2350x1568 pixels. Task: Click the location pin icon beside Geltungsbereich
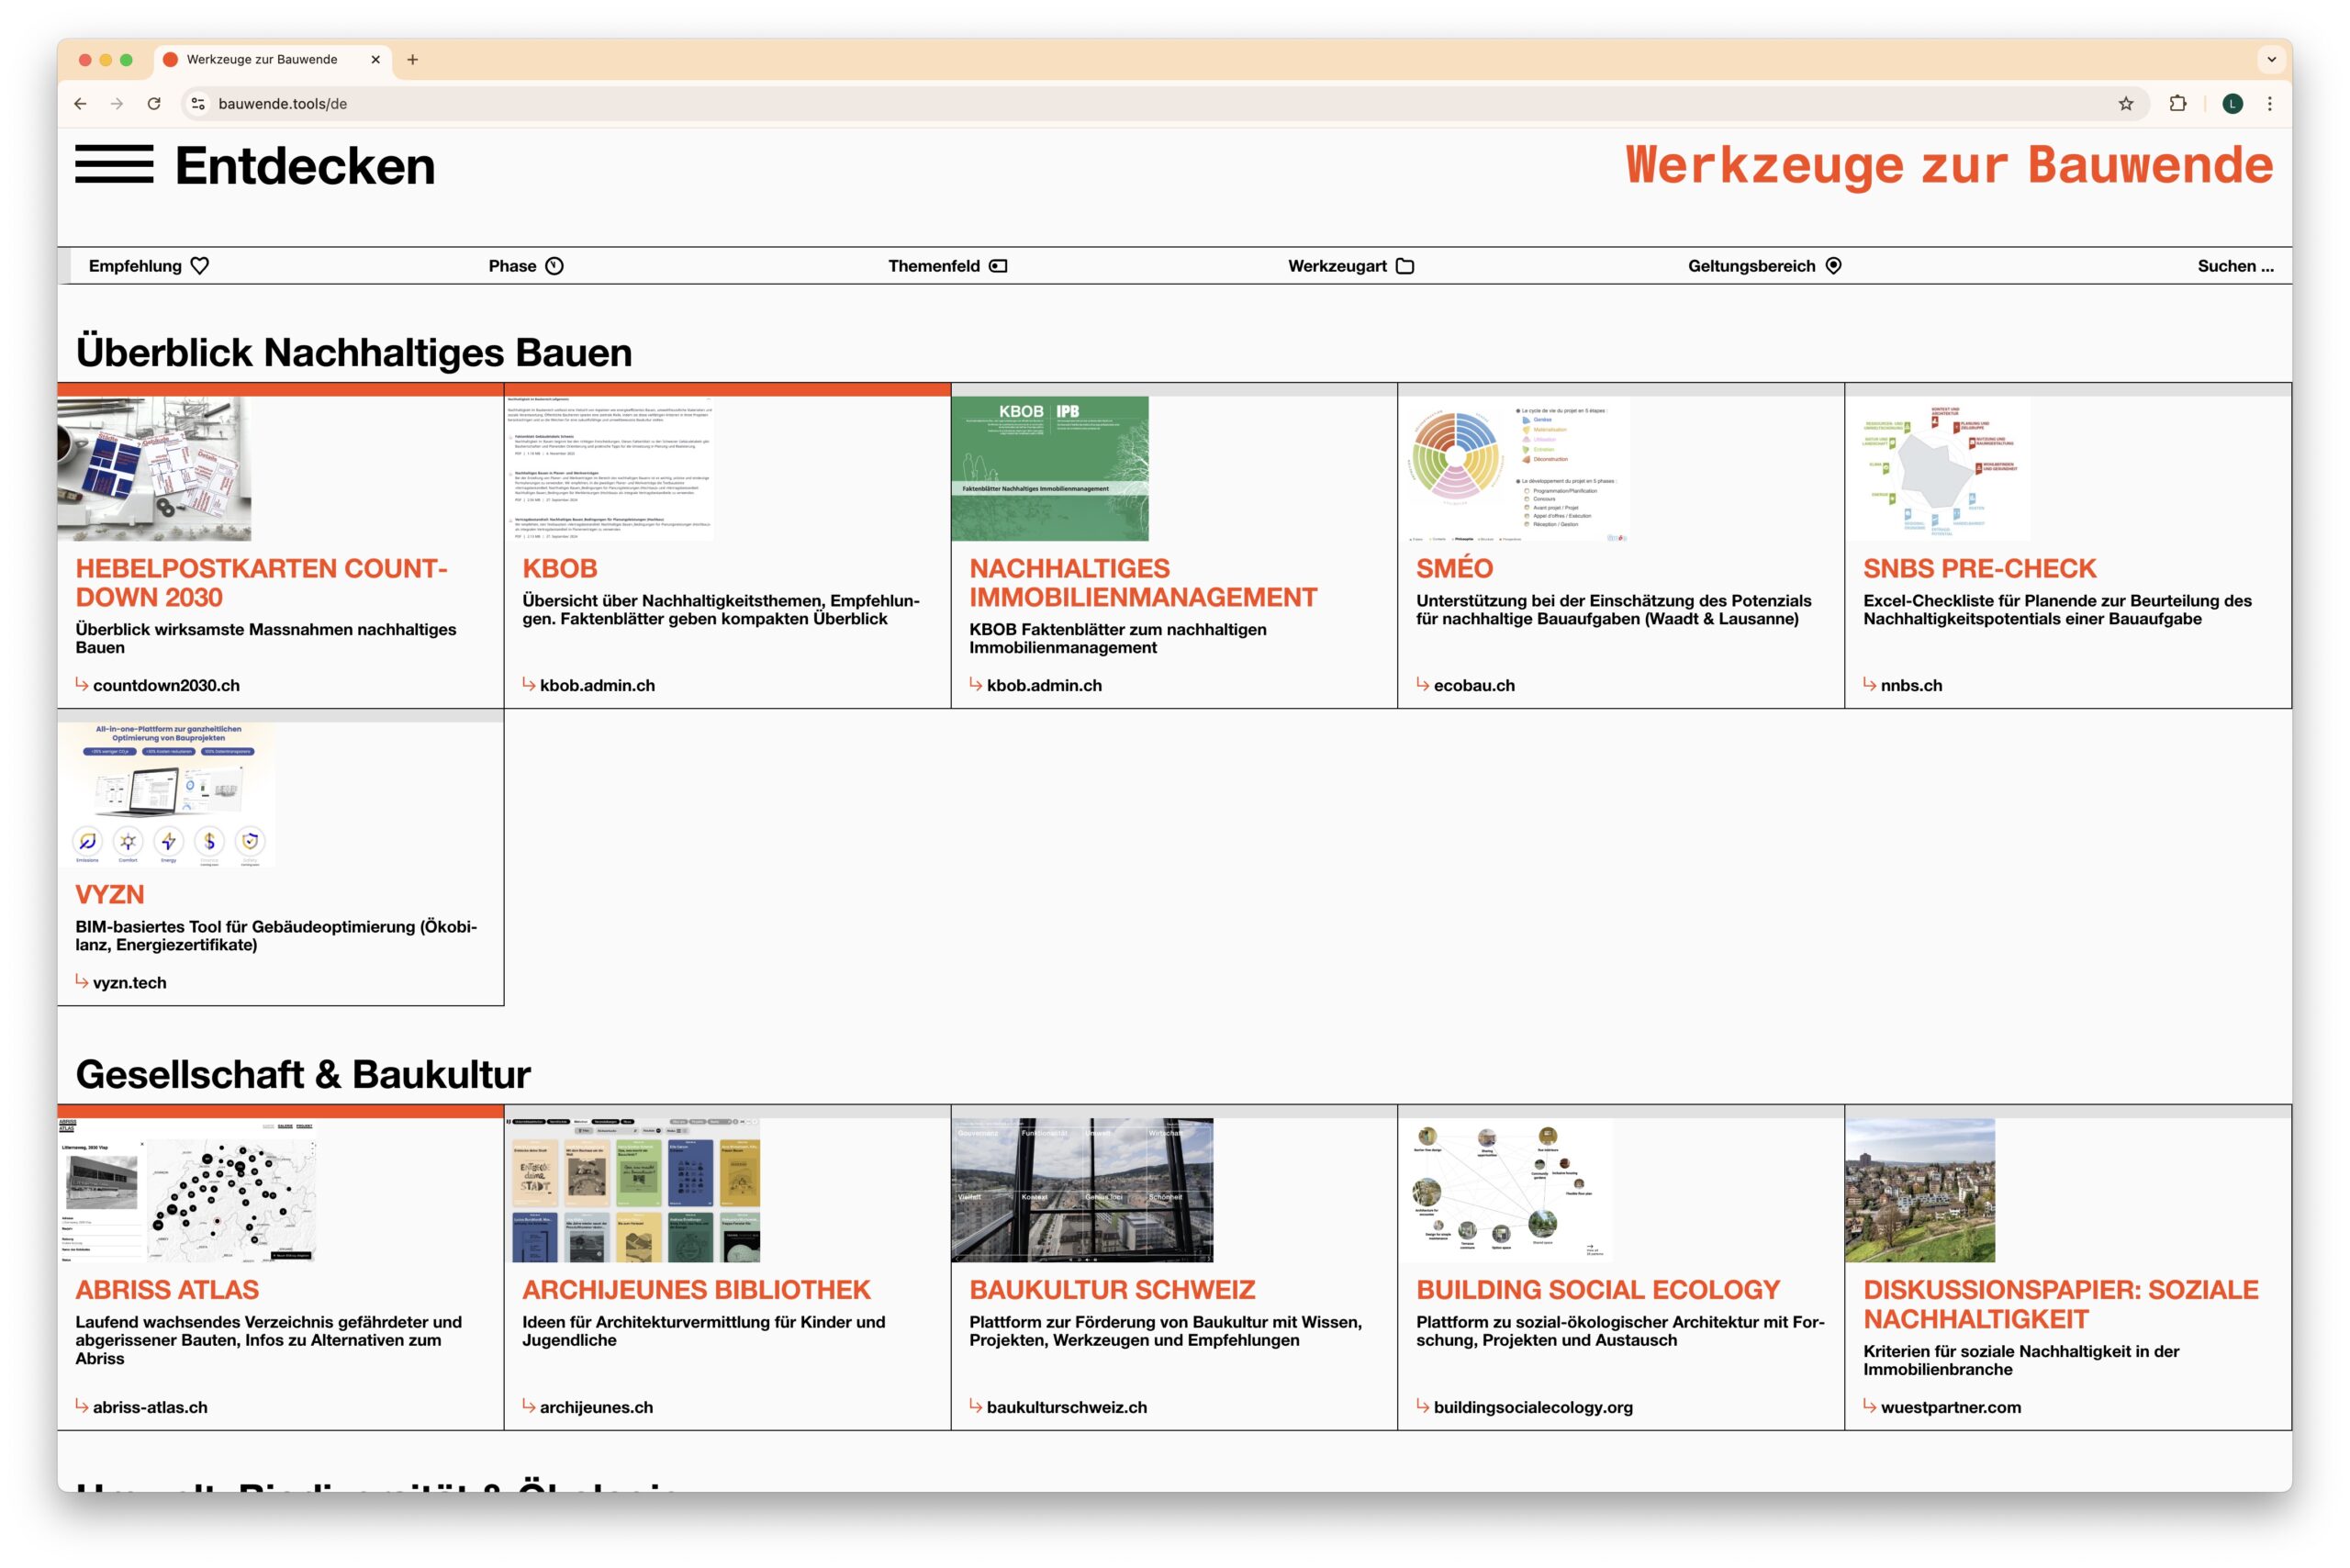[x=1833, y=266]
